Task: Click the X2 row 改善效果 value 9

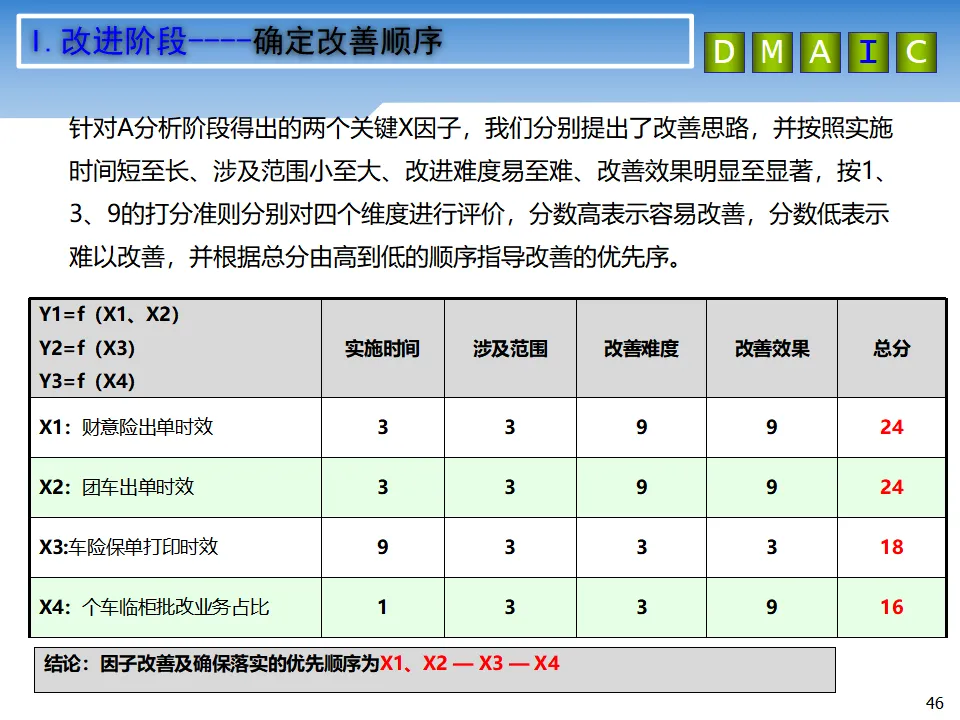Action: (772, 487)
